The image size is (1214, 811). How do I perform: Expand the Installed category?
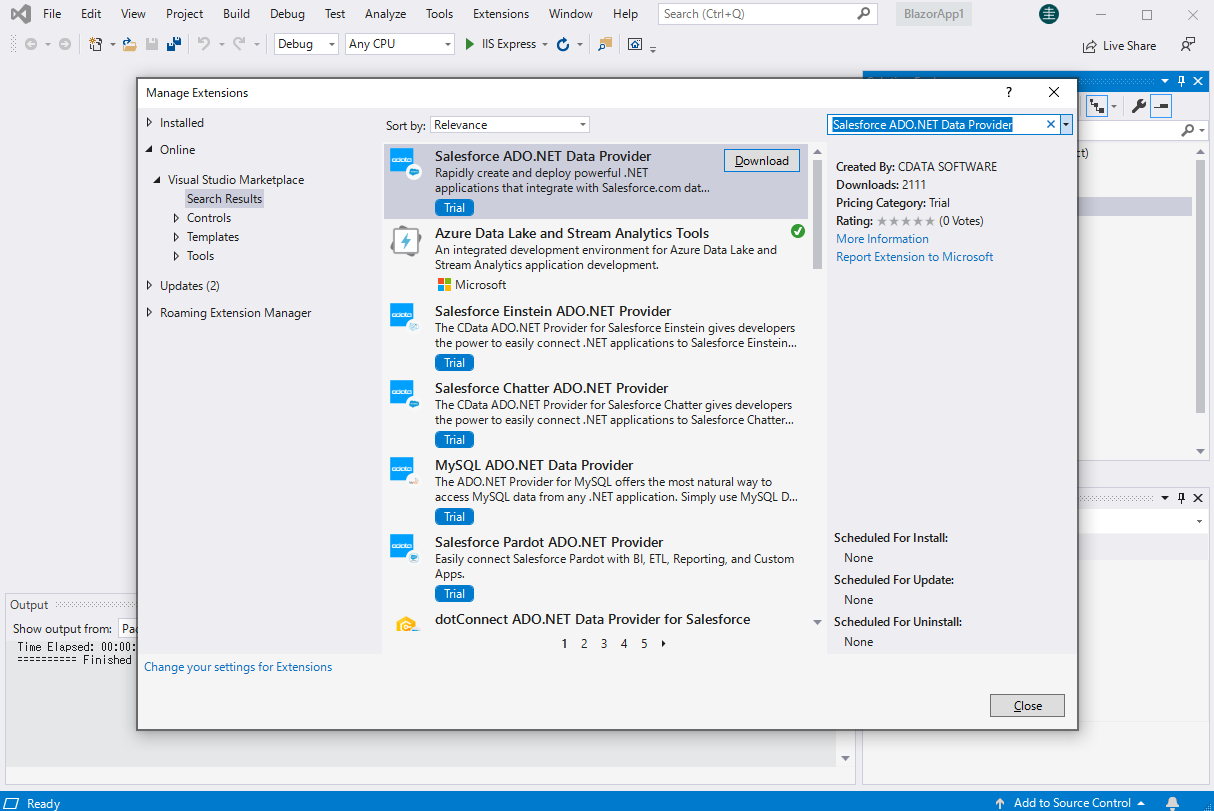coord(150,123)
